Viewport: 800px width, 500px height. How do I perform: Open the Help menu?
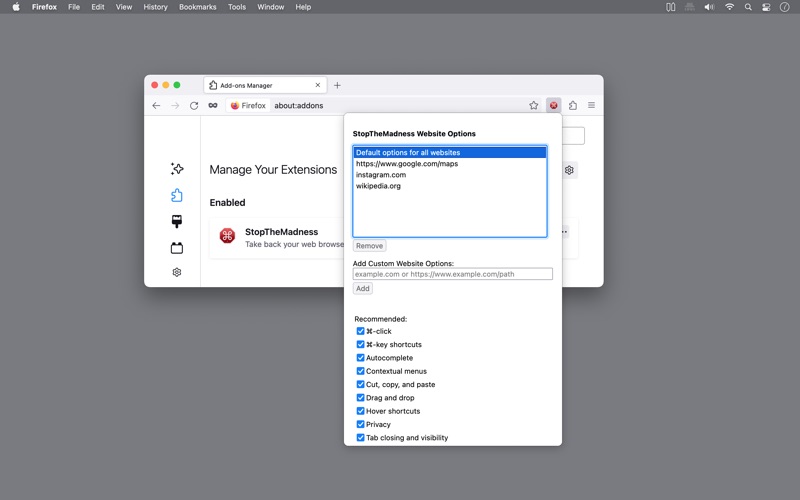(303, 7)
